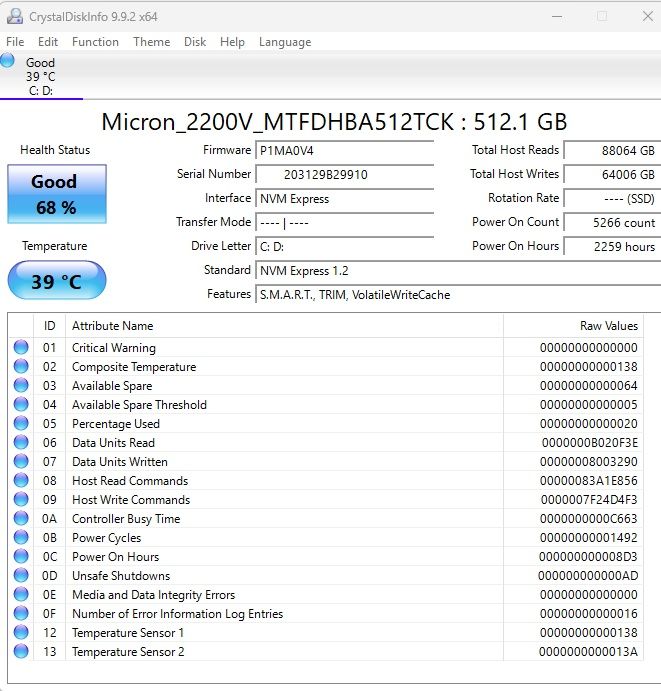Click Power On Hours value 2259 hours
The height and width of the screenshot is (691, 661).
click(613, 246)
